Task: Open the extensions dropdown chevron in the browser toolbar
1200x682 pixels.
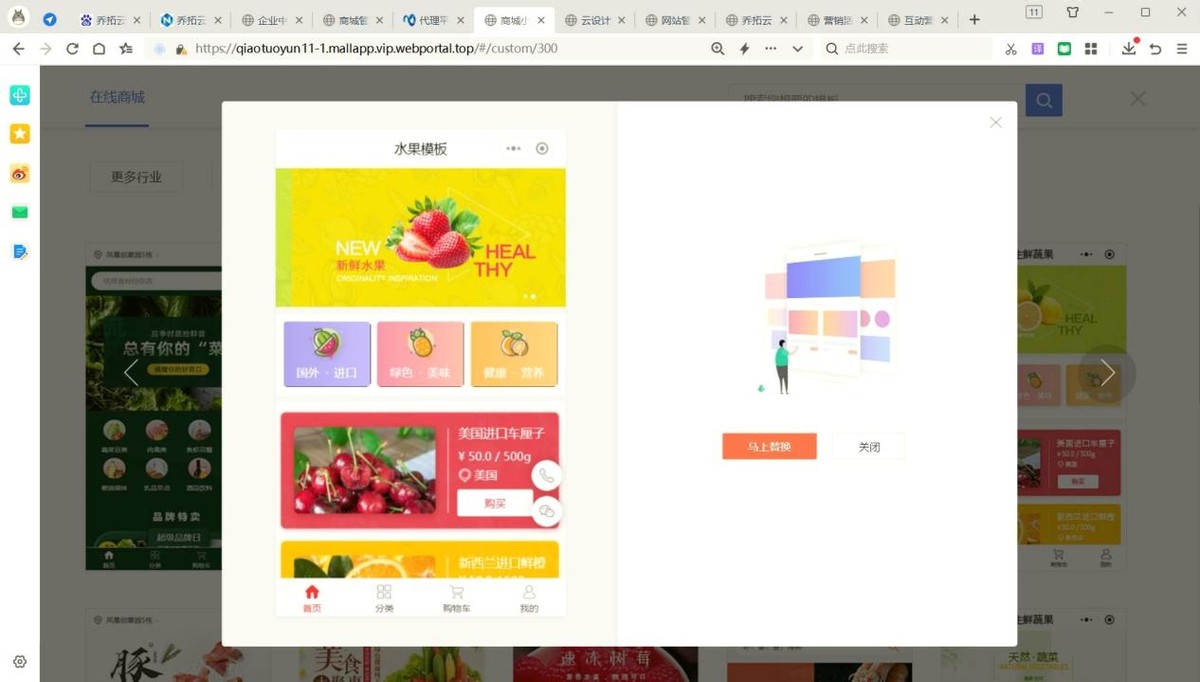Action: pos(797,47)
